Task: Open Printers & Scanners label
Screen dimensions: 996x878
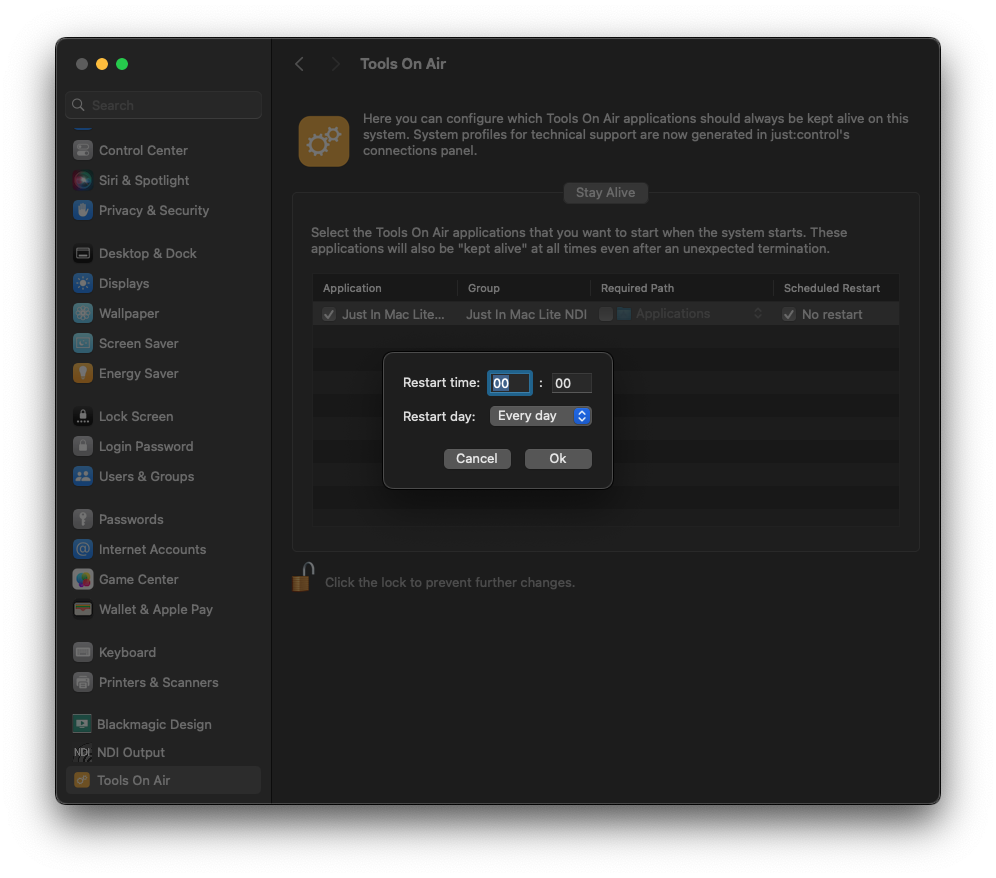Action: [158, 682]
